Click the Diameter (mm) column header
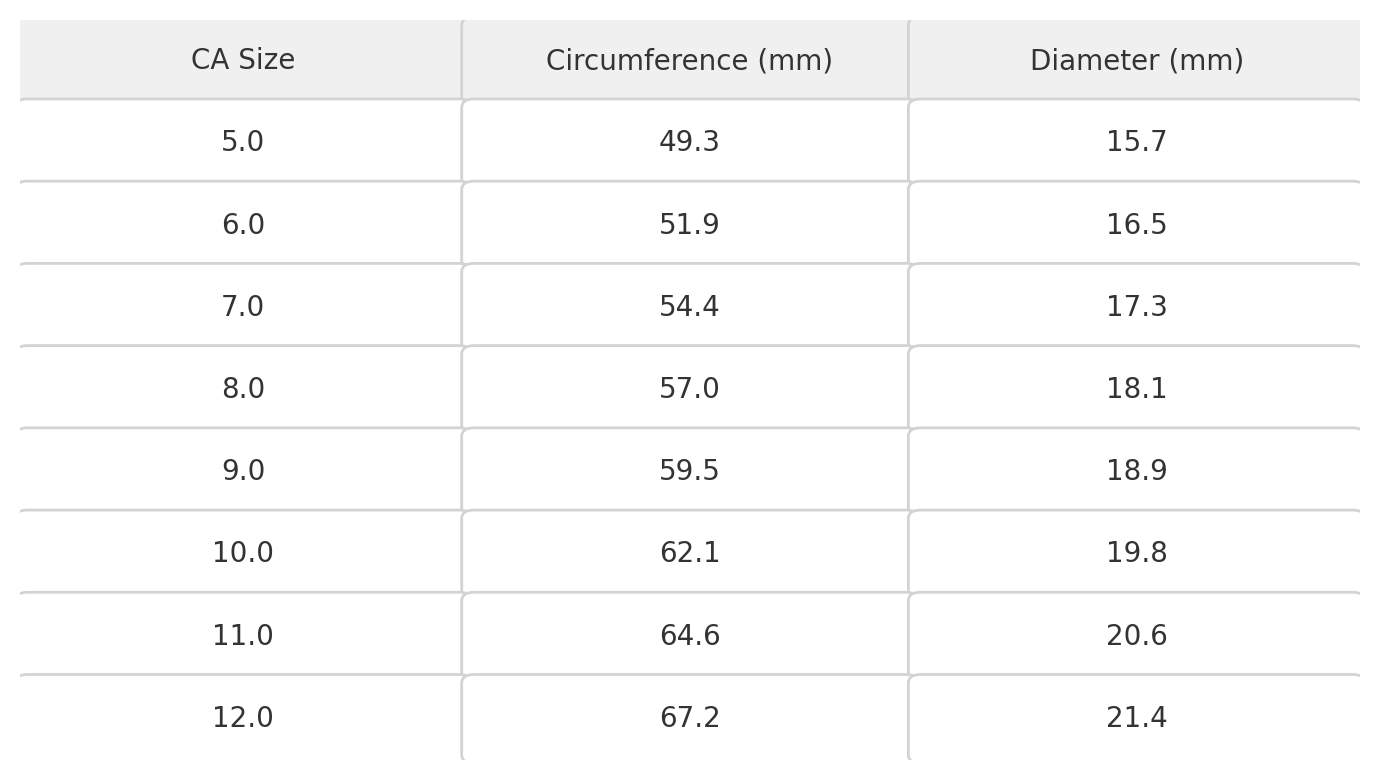 click(1136, 60)
